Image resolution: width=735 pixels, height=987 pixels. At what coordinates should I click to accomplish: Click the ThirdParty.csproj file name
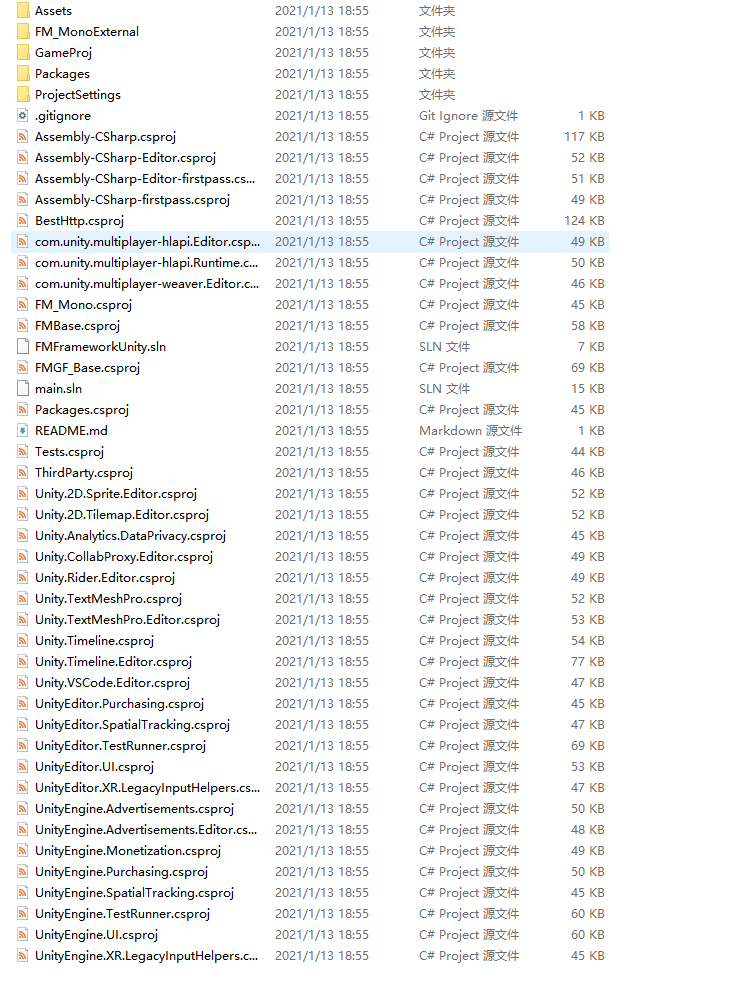click(x=84, y=472)
